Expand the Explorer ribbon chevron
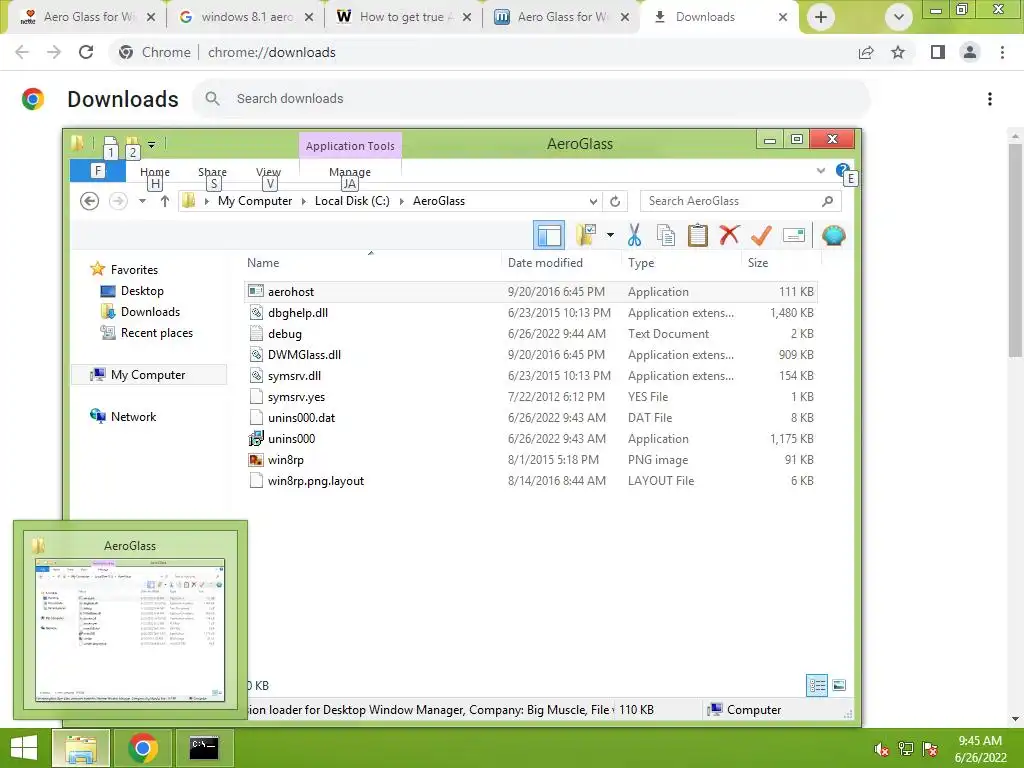1024x768 pixels. pyautogui.click(x=821, y=171)
